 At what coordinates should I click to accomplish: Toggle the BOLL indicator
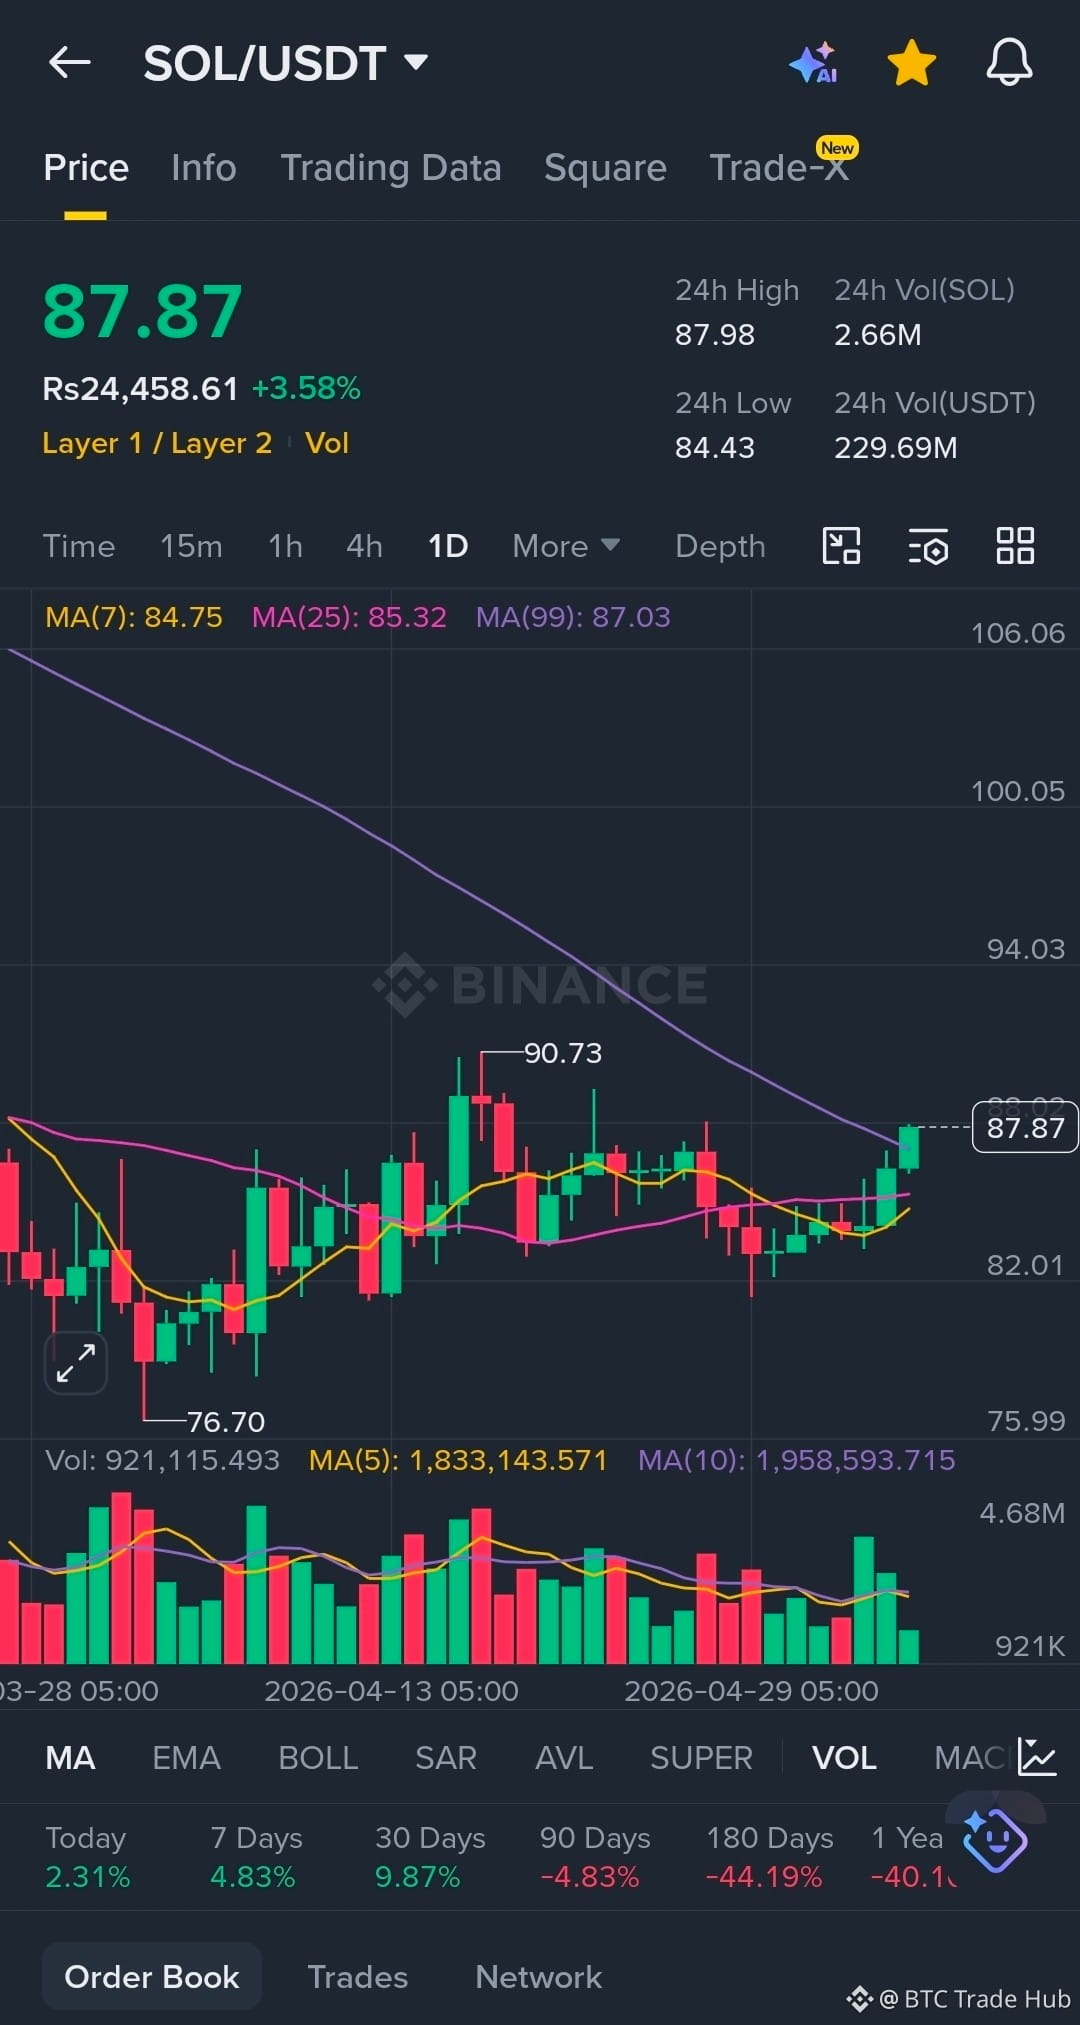pyautogui.click(x=318, y=1758)
